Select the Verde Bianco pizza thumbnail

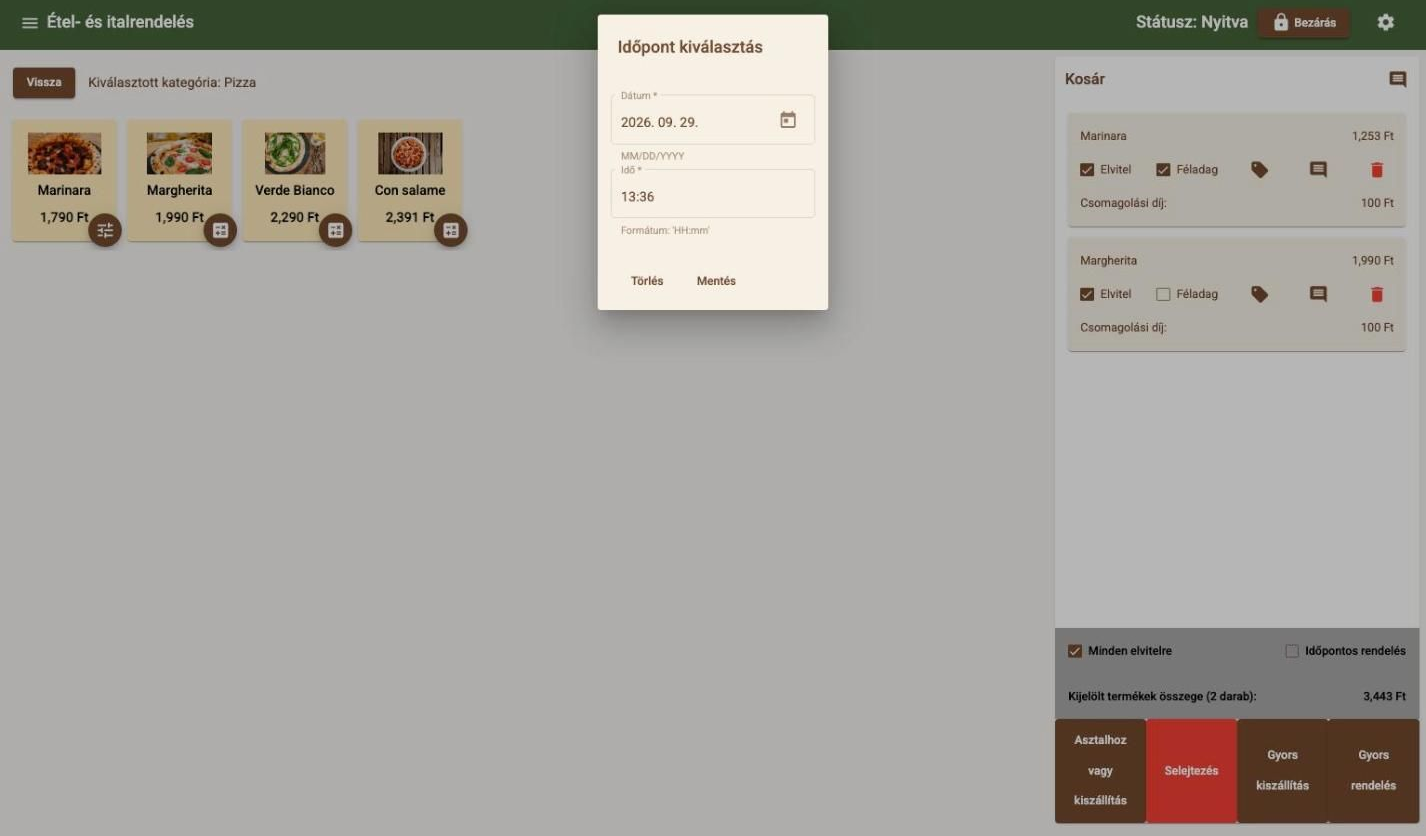(295, 153)
